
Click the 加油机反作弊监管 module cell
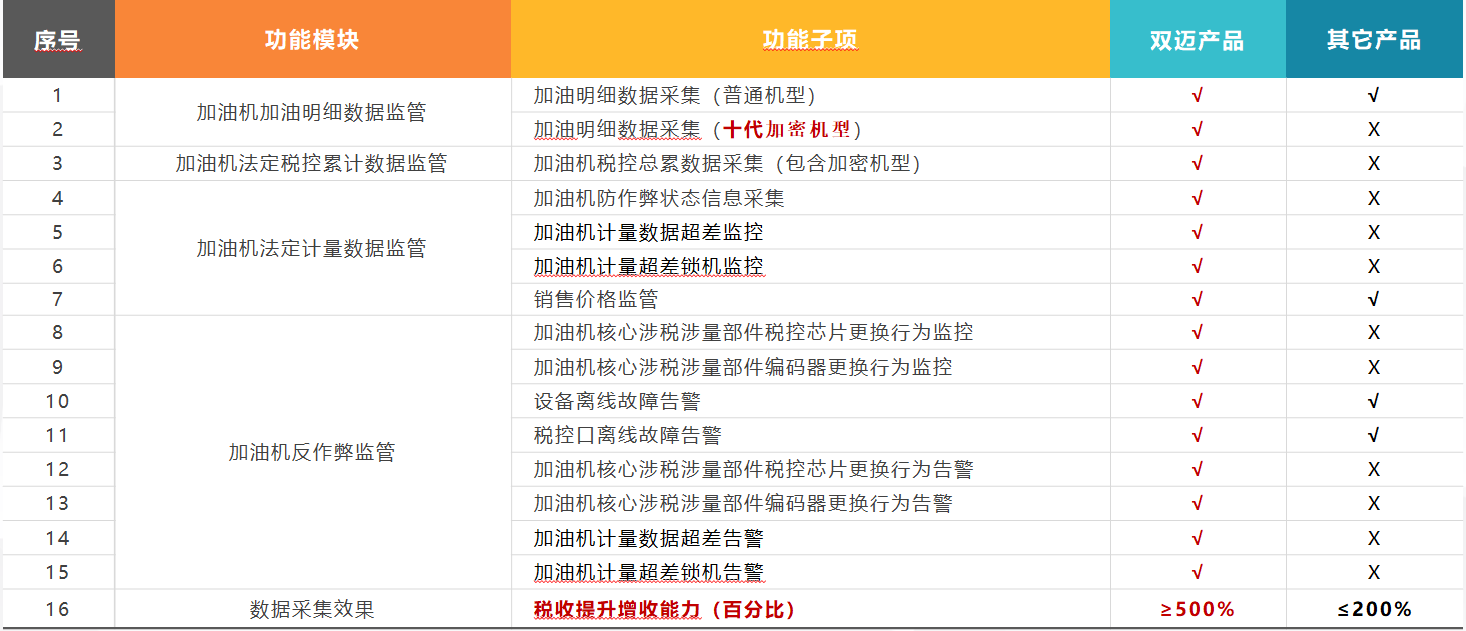311,452
